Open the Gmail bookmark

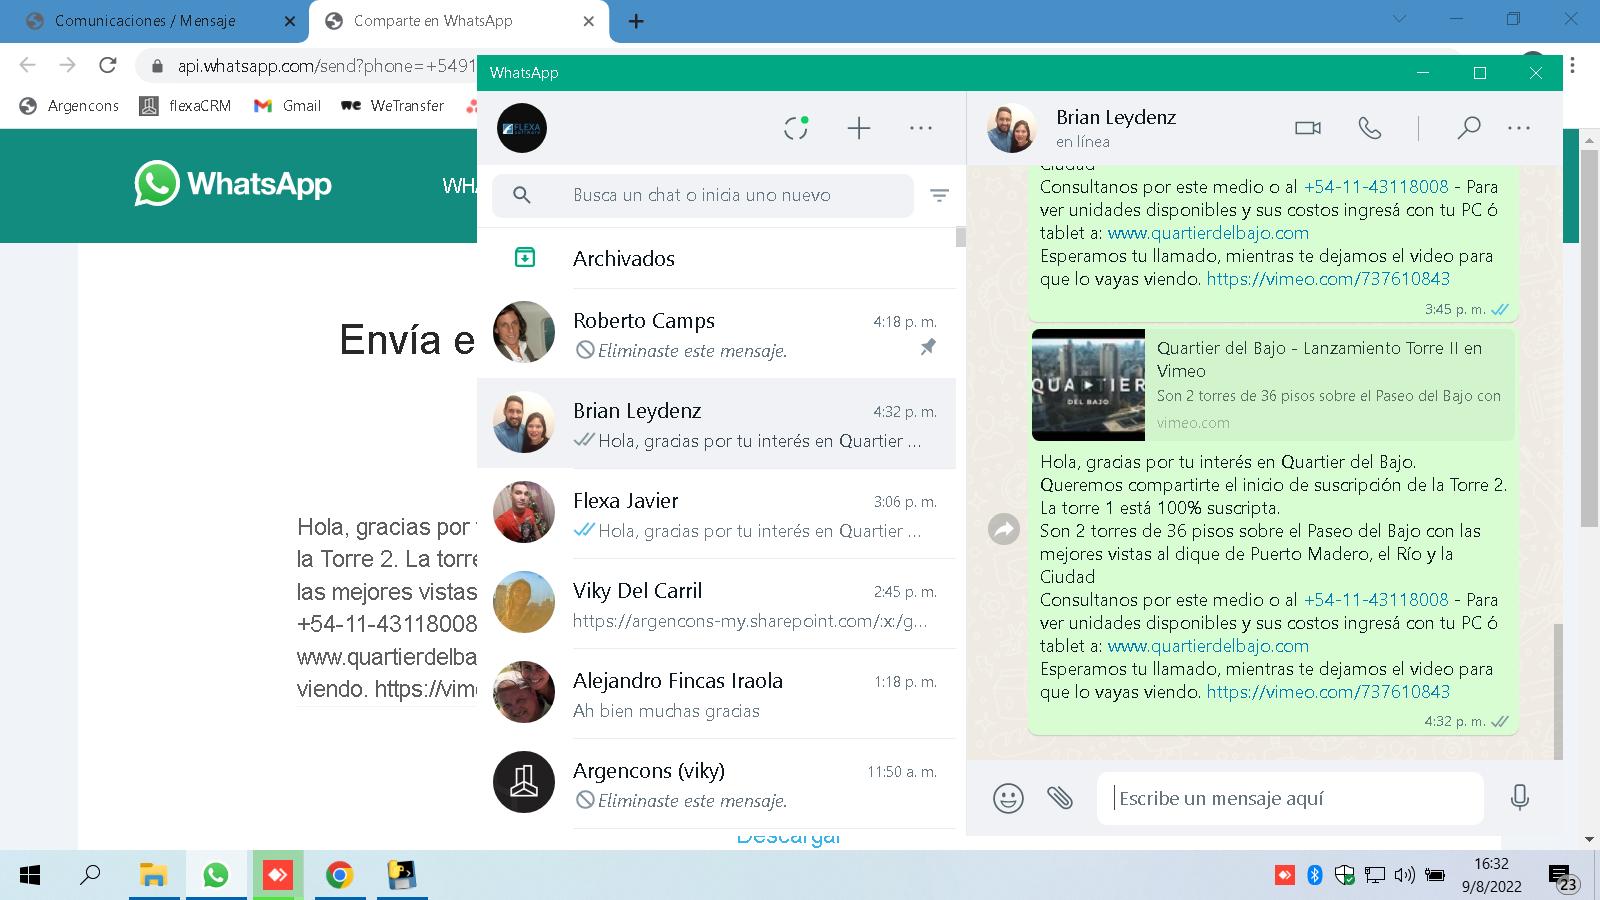point(288,106)
